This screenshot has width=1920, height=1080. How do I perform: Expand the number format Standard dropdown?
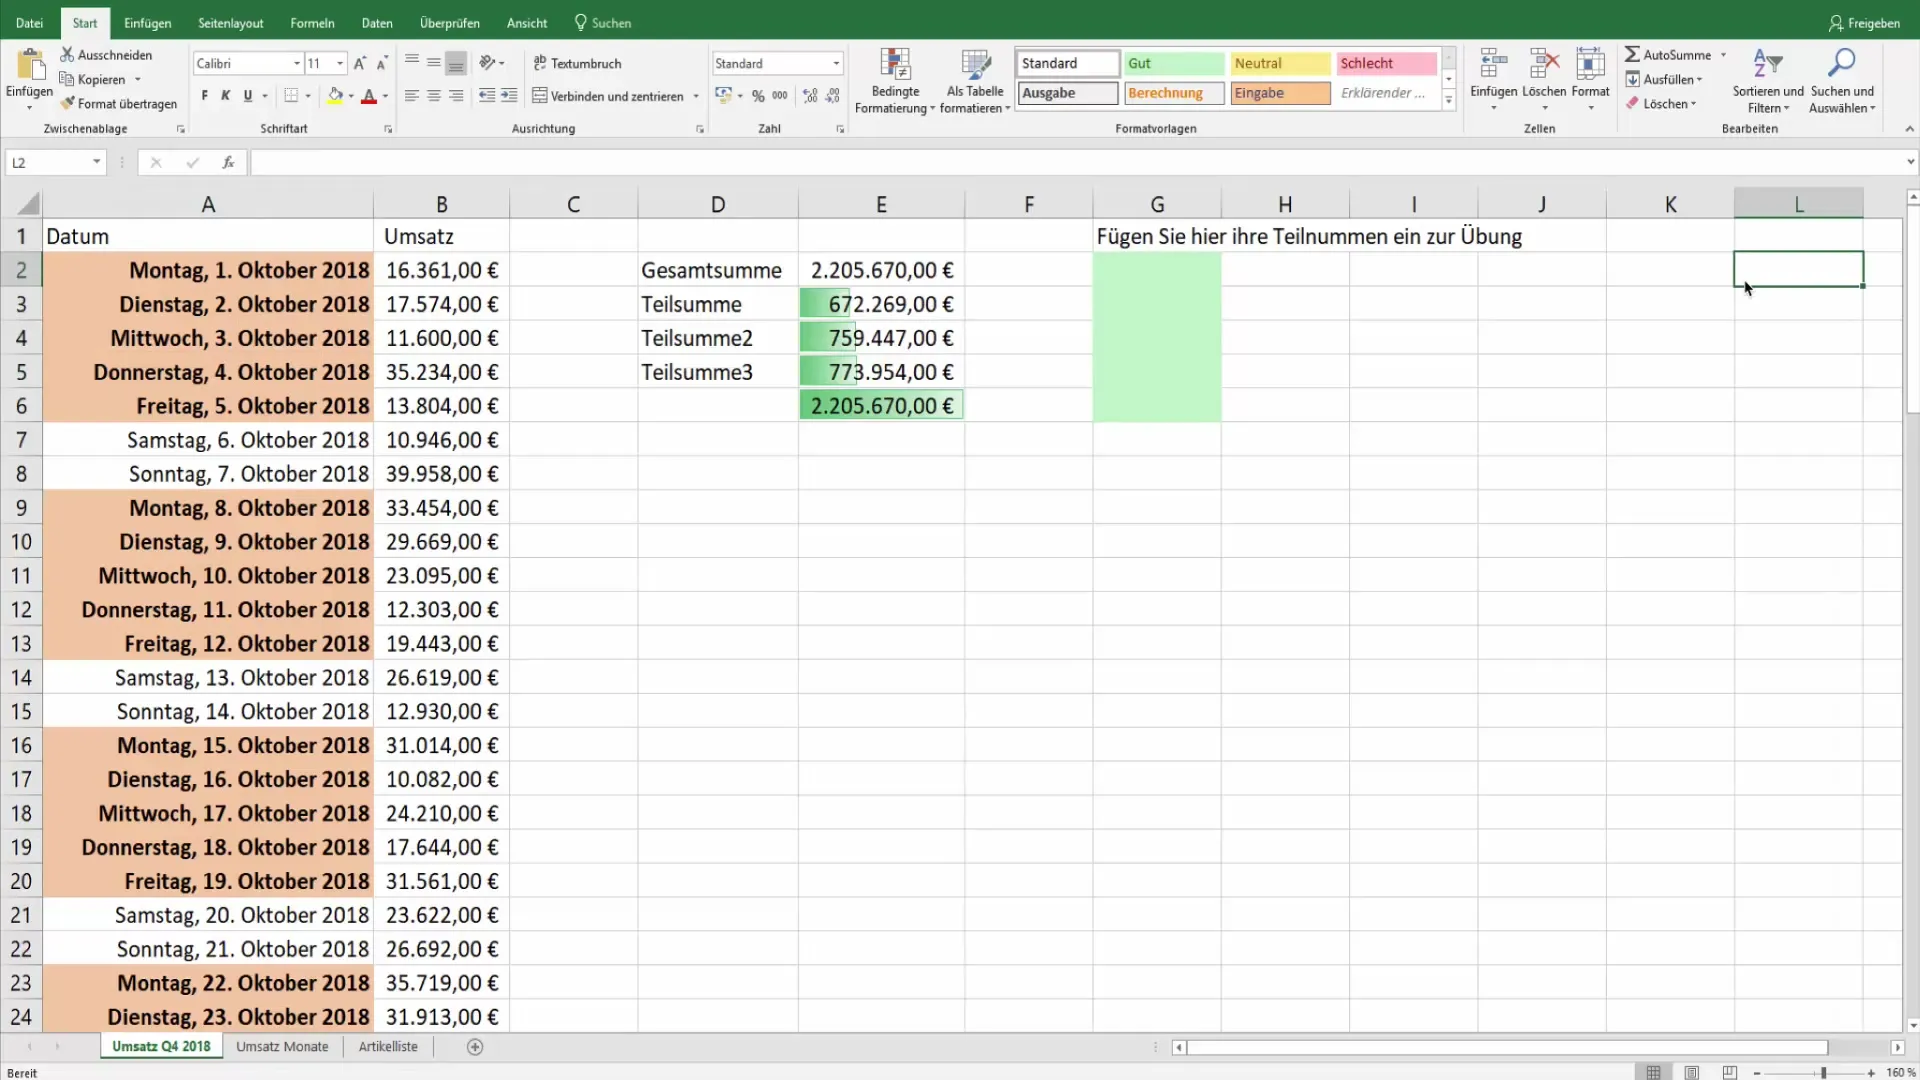click(x=836, y=63)
